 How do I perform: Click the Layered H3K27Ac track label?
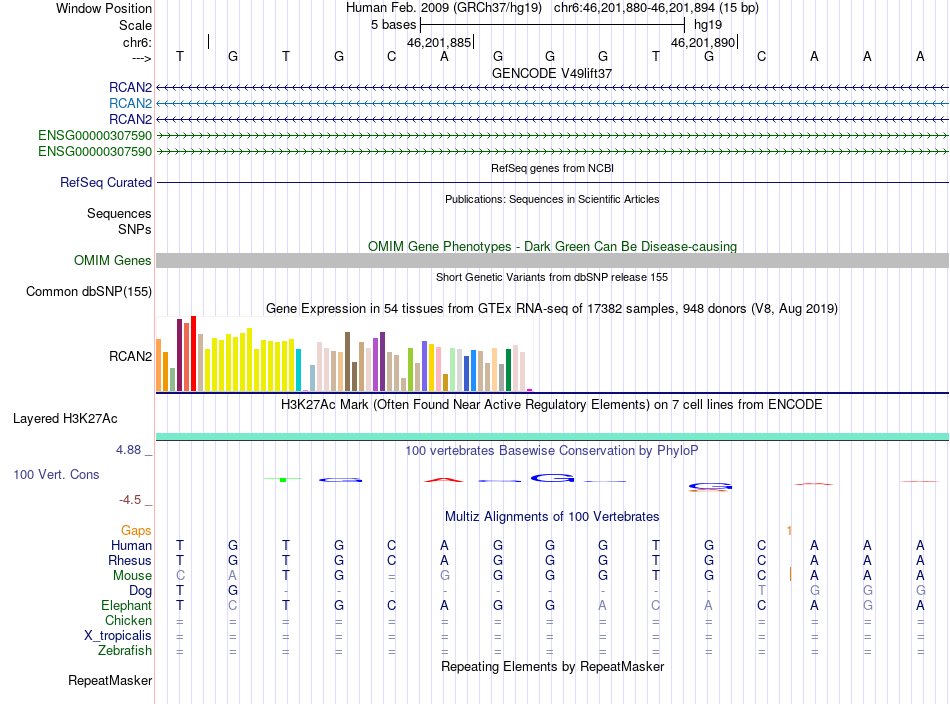[65, 419]
